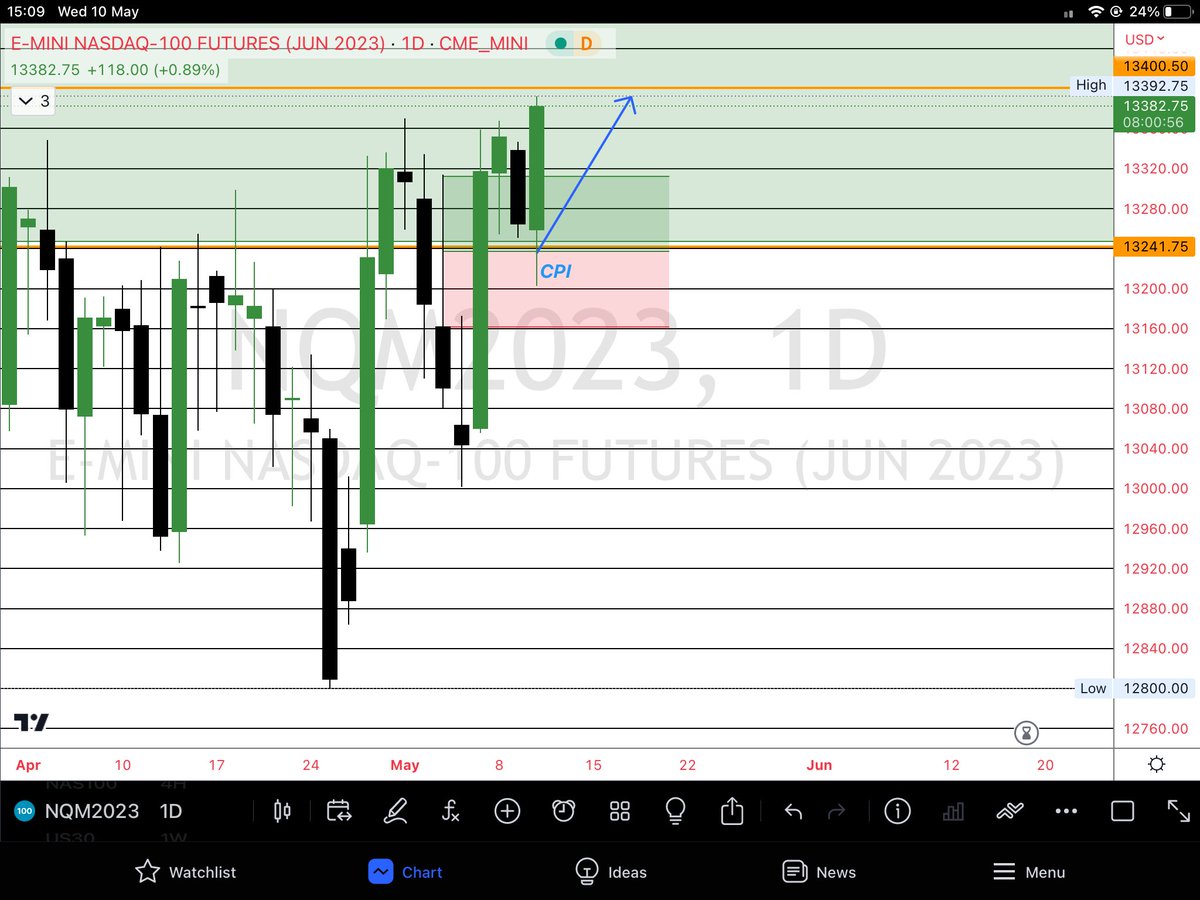1200x900 pixels.
Task: Add symbol with the plus circle icon
Action: pyautogui.click(x=507, y=811)
